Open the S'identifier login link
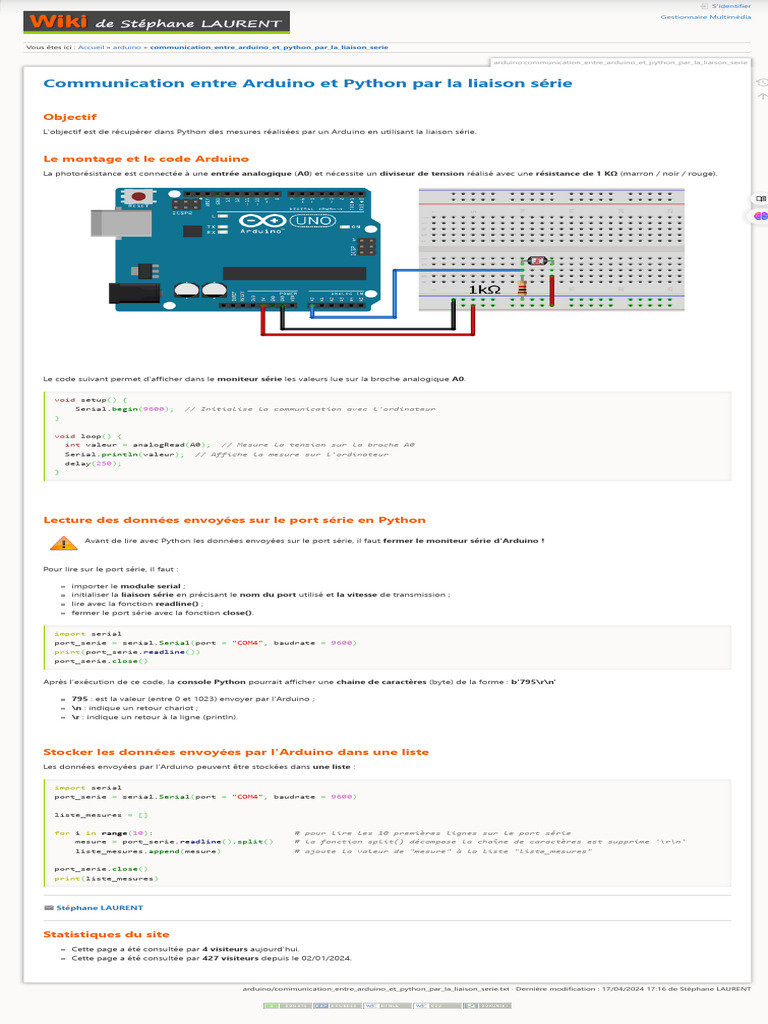The height and width of the screenshot is (1024, 768). [731, 6]
